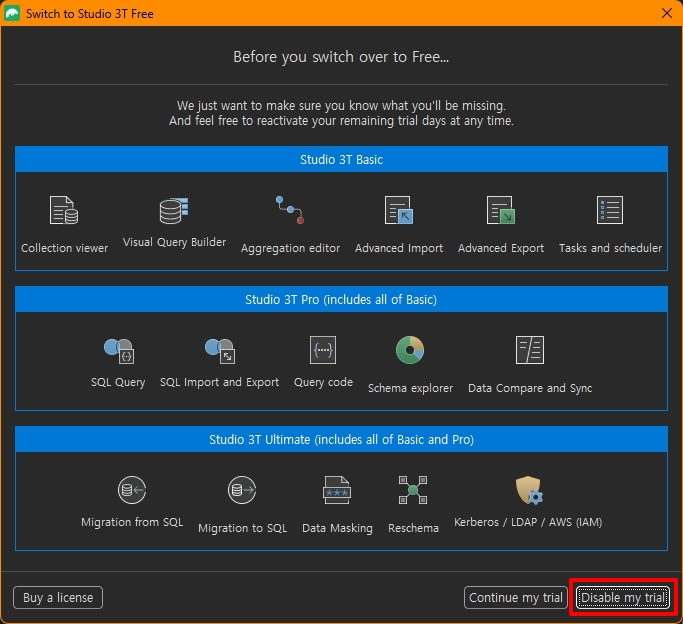Click the SQL Import and Export icon
683x624 pixels.
tap(220, 351)
